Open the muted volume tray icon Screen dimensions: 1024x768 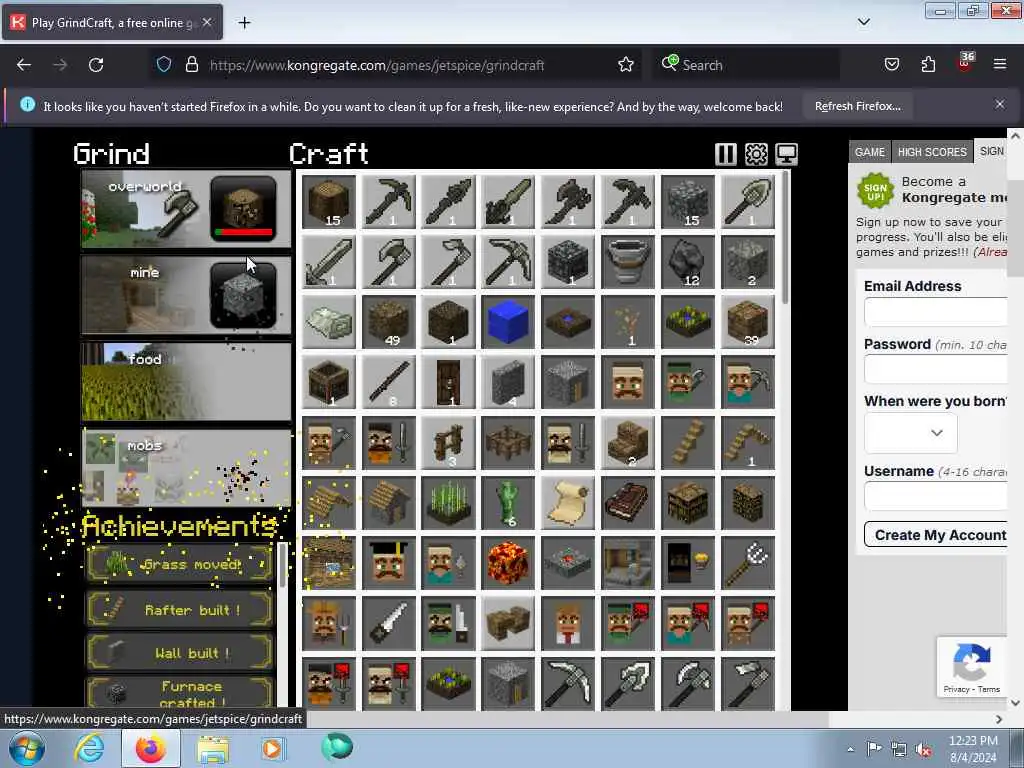click(x=923, y=749)
